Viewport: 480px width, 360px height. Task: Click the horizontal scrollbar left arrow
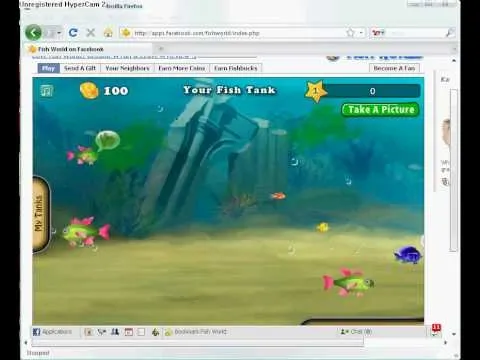coord(26,342)
